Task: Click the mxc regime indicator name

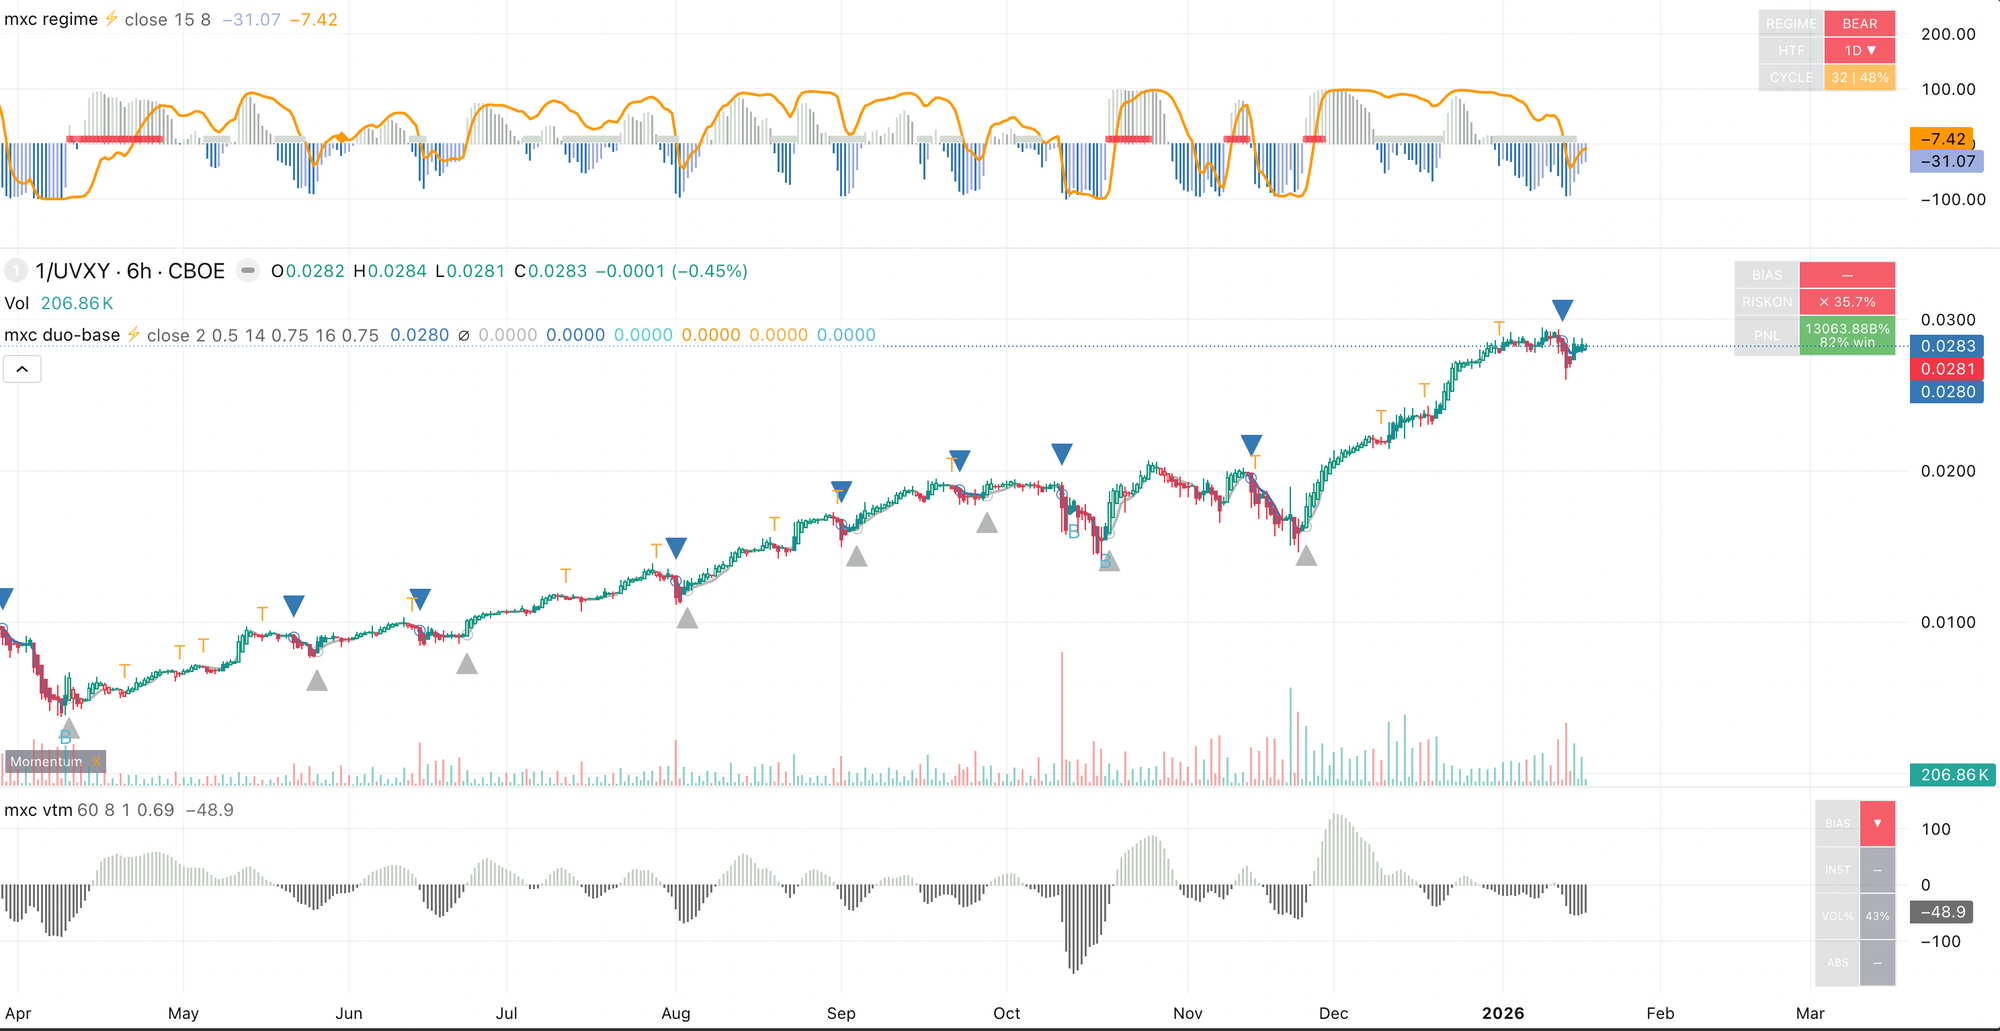Action: click(51, 19)
